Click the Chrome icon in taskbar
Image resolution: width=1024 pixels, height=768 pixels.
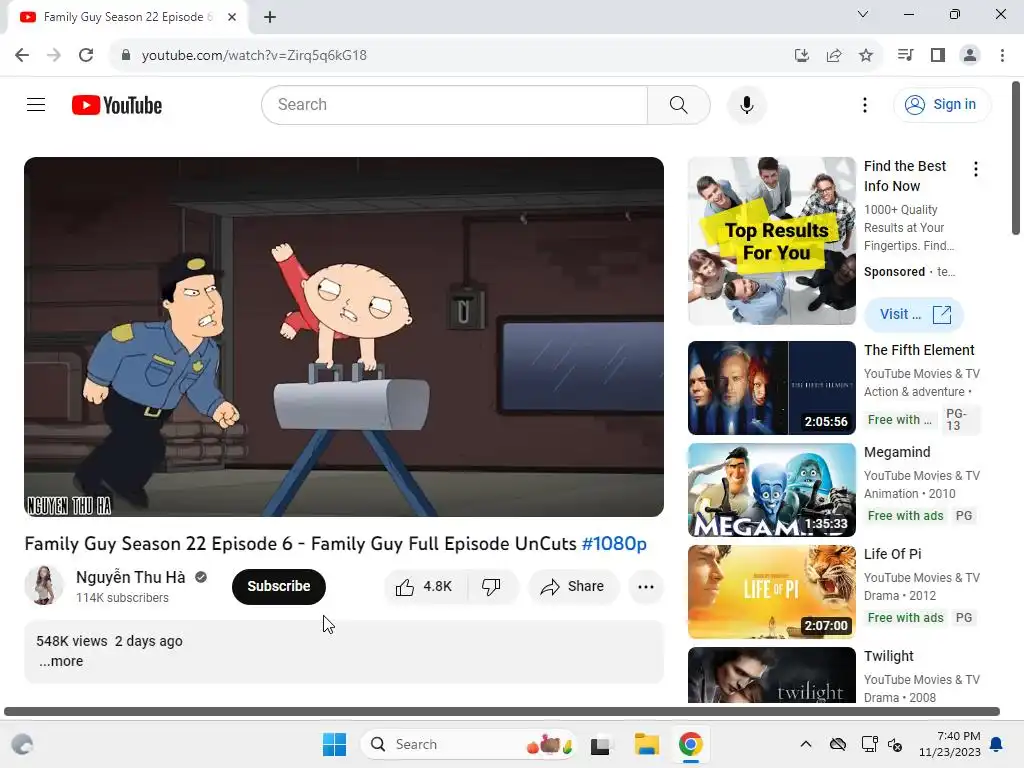tap(690, 744)
